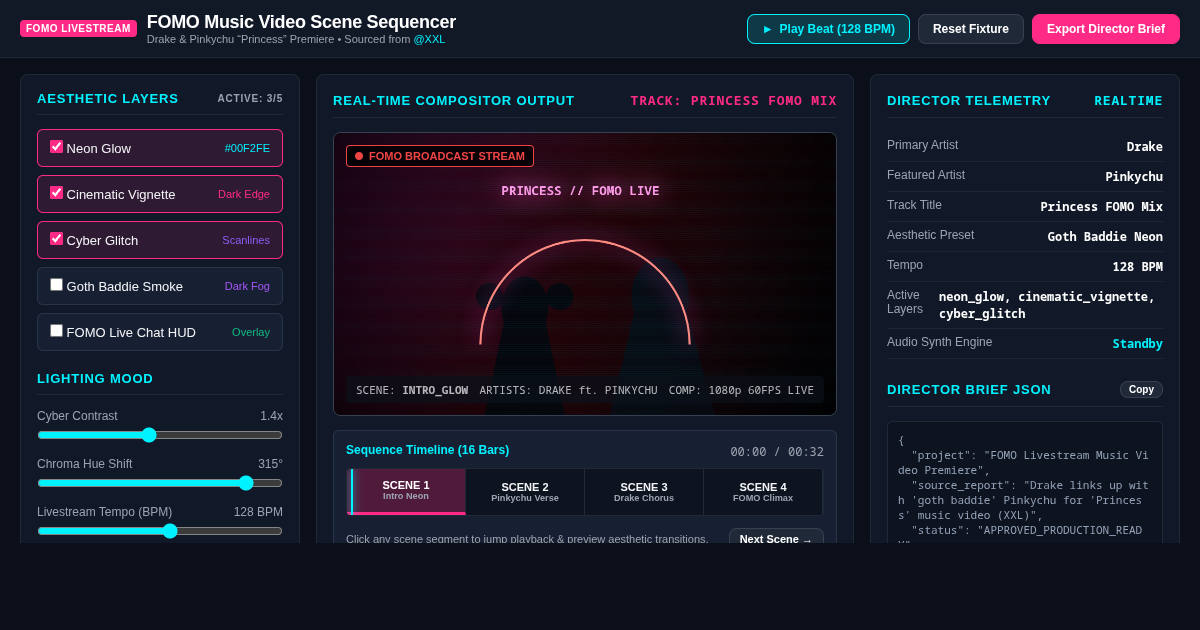Change the Livestream Tempo BPM slider
The image size is (1200, 630).
click(160, 531)
